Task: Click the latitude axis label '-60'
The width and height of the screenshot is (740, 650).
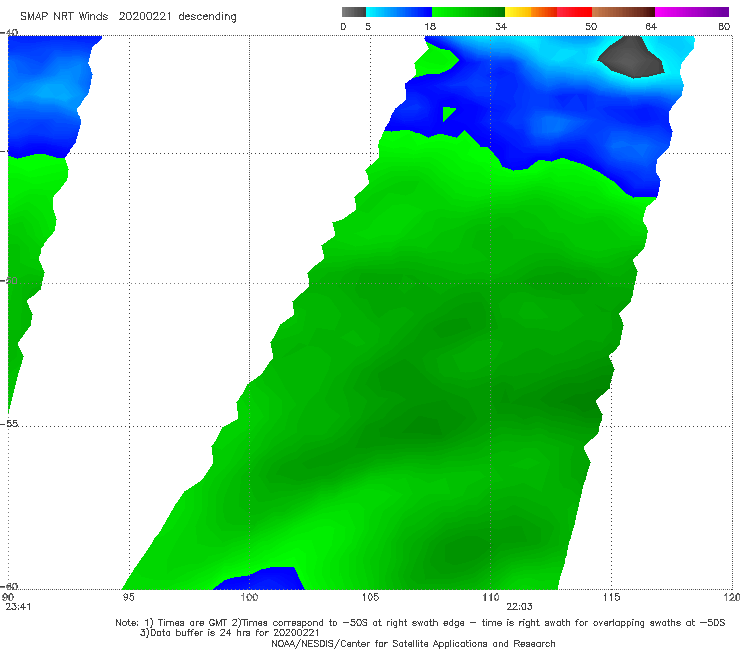Action: (10, 586)
